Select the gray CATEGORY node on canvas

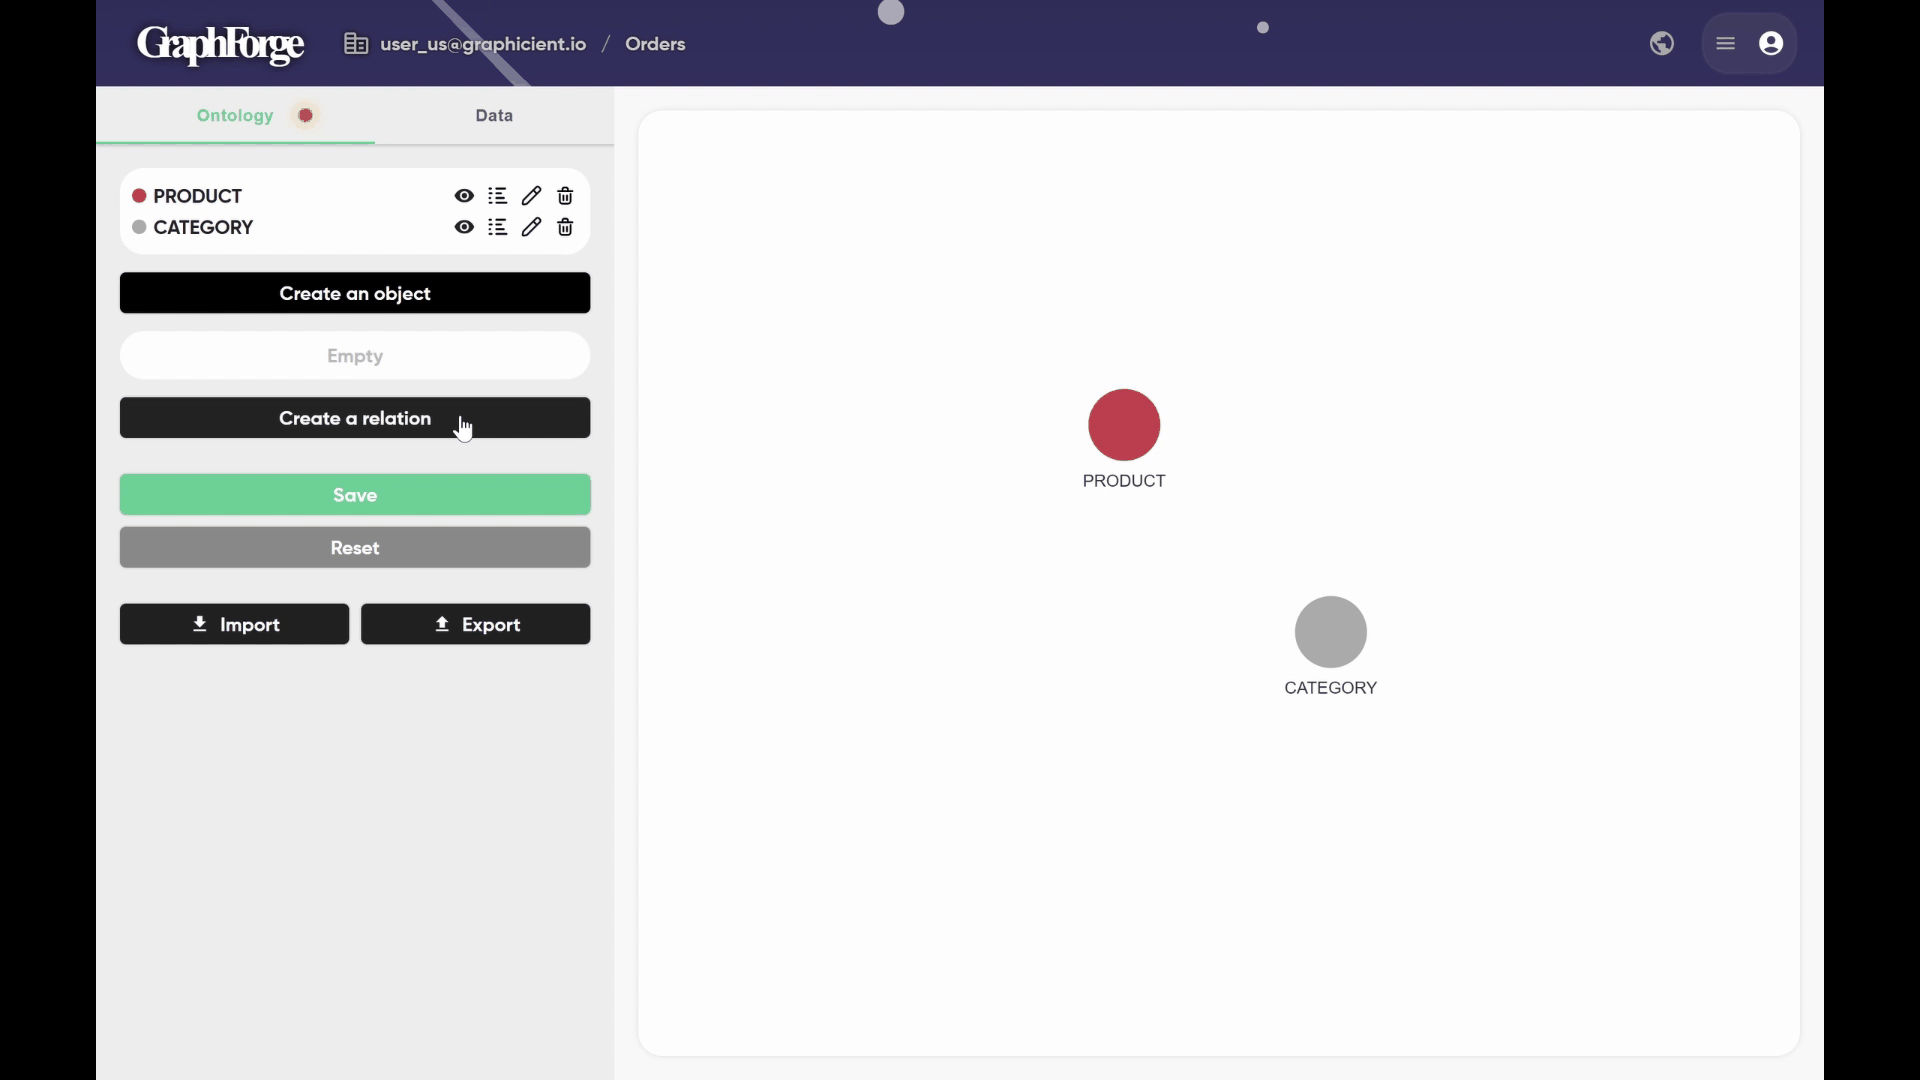[x=1330, y=632]
